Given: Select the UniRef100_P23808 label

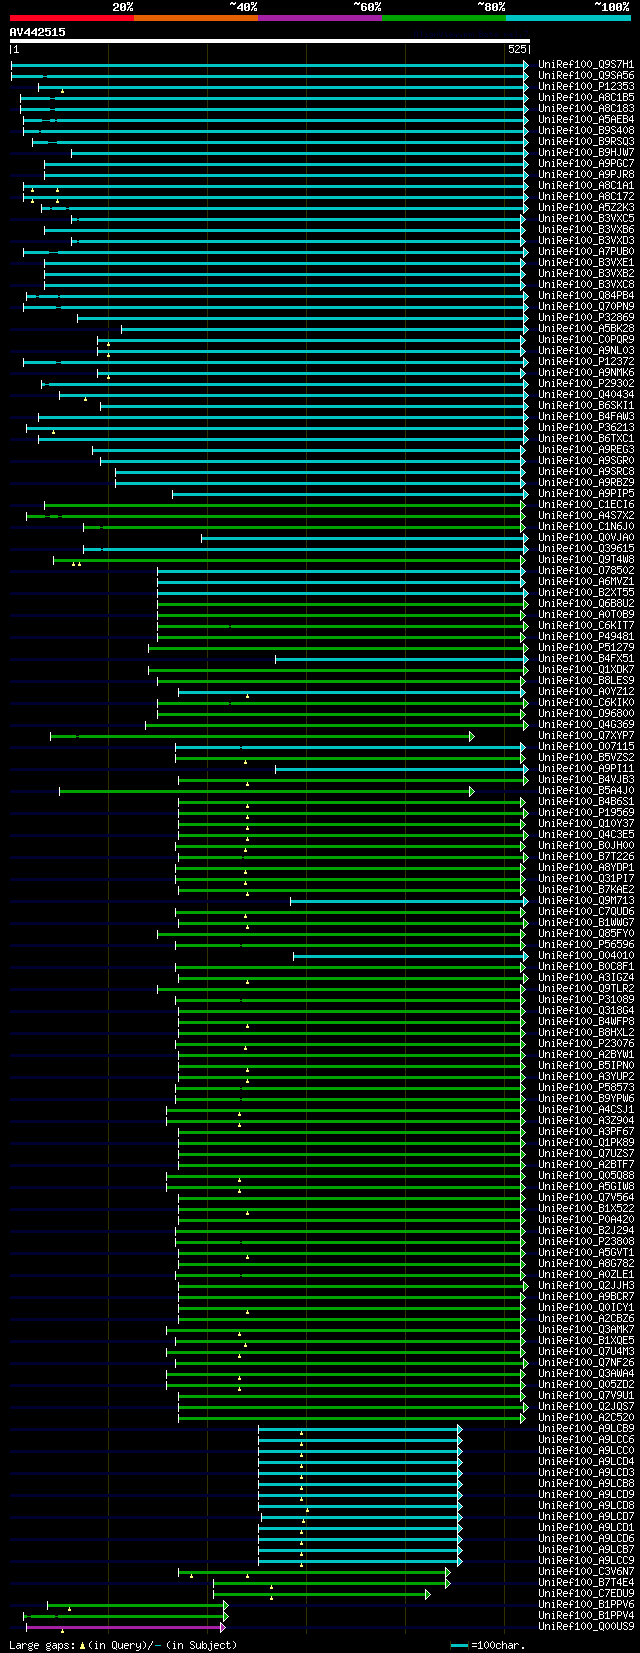Looking at the screenshot, I should click(586, 1242).
